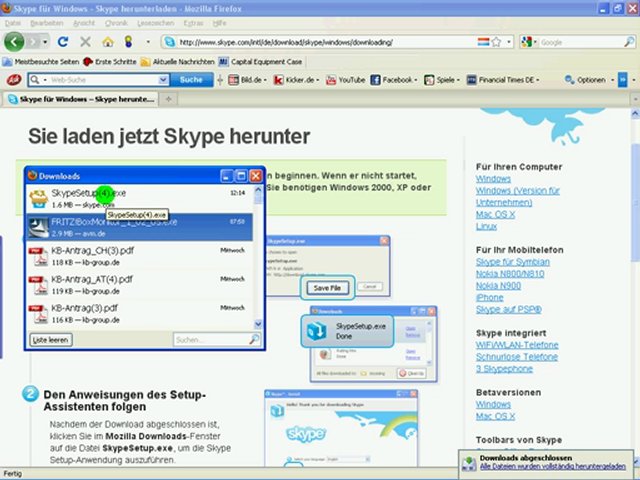
Task: Go to the Firefox home page
Action: (x=107, y=42)
